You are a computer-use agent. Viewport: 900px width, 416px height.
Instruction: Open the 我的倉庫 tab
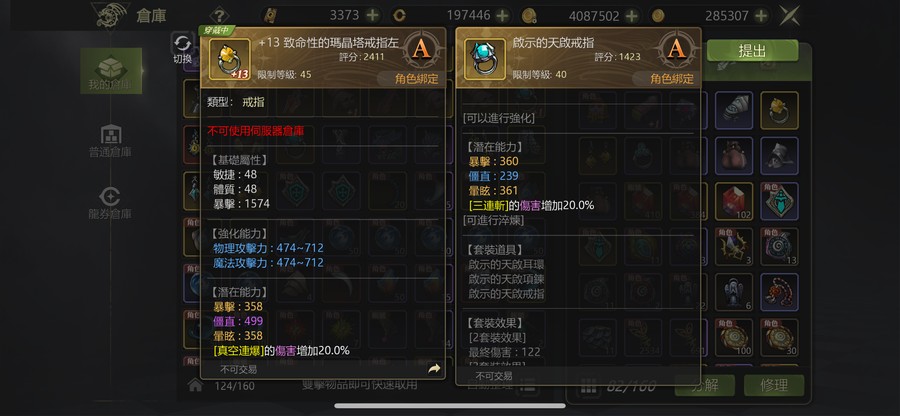(110, 71)
